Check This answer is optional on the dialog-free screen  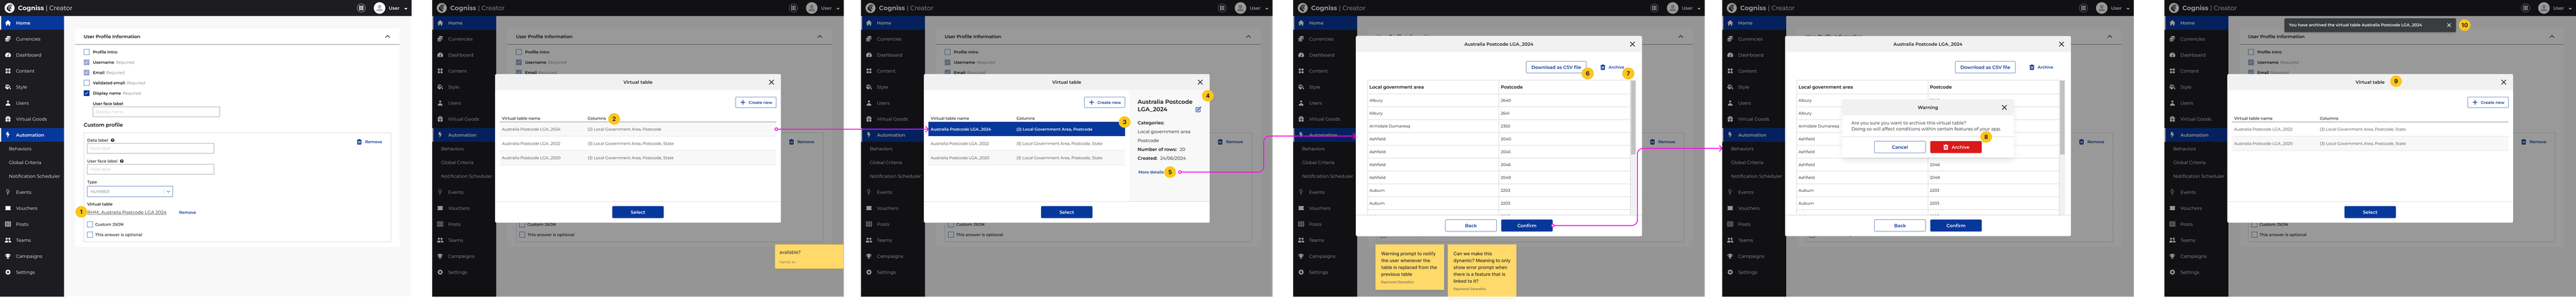click(90, 235)
